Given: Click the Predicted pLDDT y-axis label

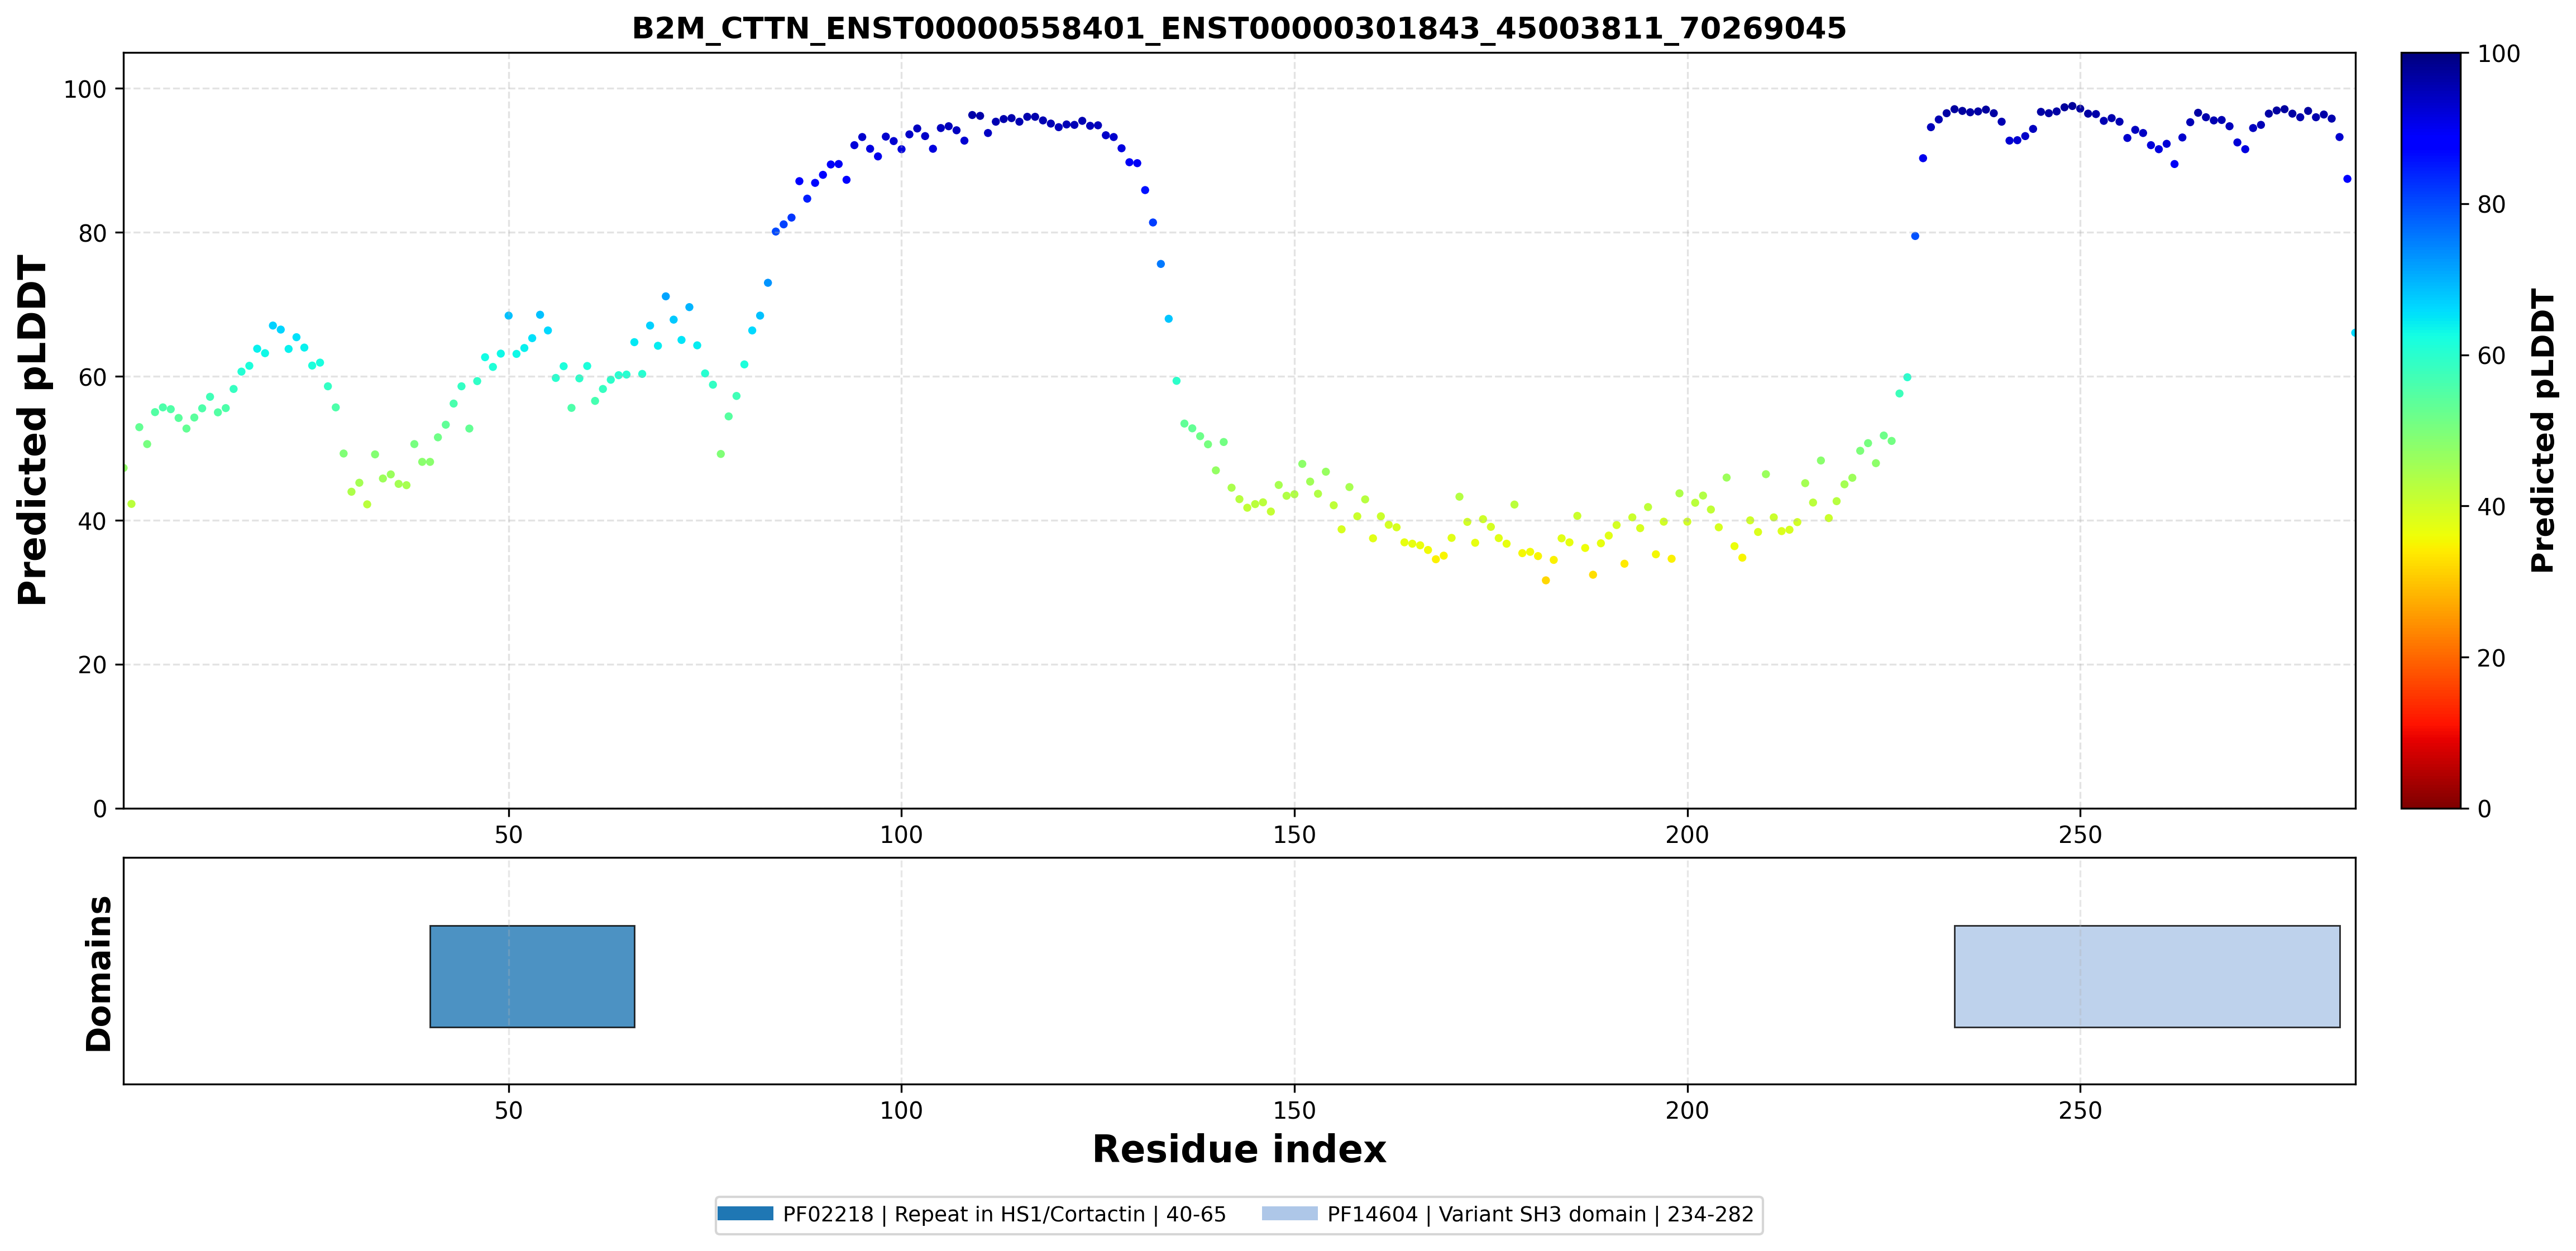Looking at the screenshot, I should (x=32, y=431).
